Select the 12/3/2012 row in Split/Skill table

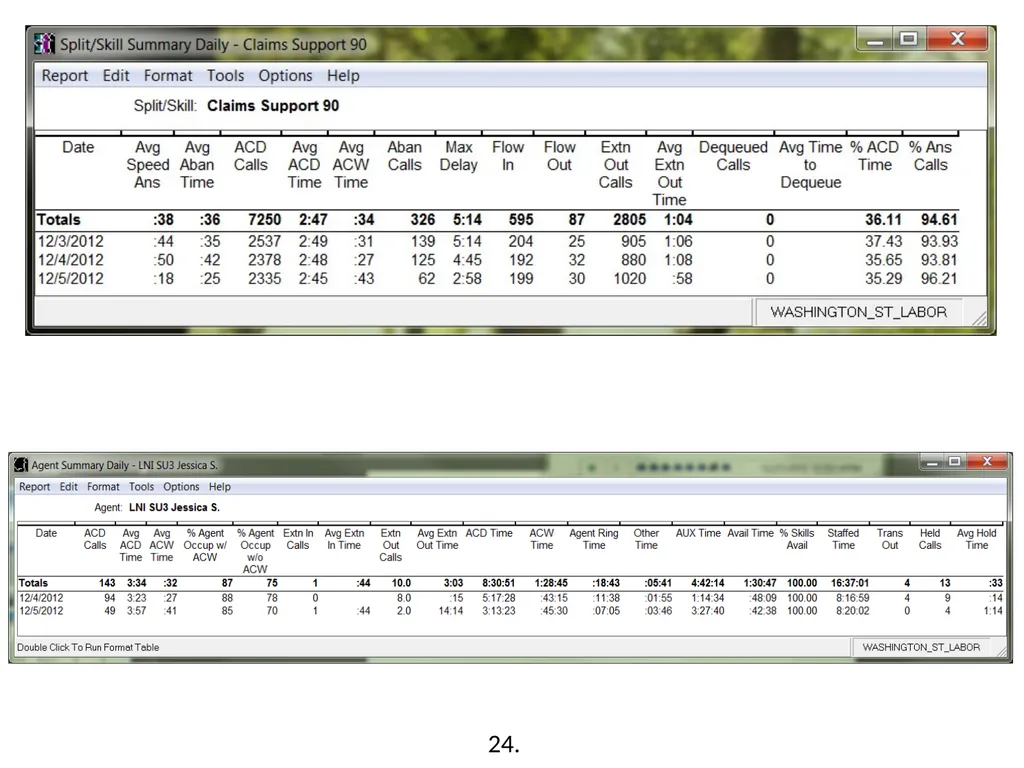pos(496,242)
